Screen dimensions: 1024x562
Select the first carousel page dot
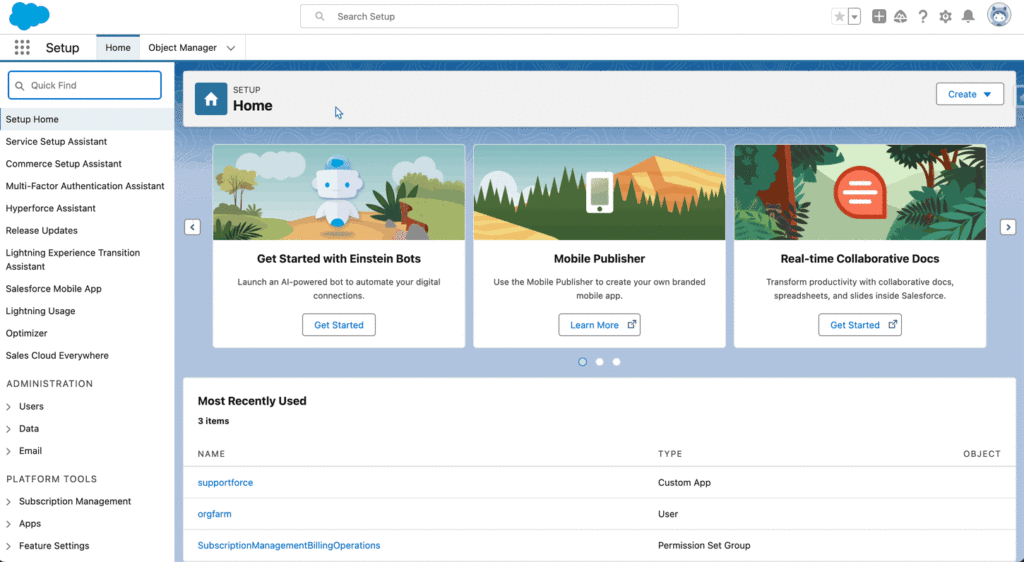click(583, 362)
